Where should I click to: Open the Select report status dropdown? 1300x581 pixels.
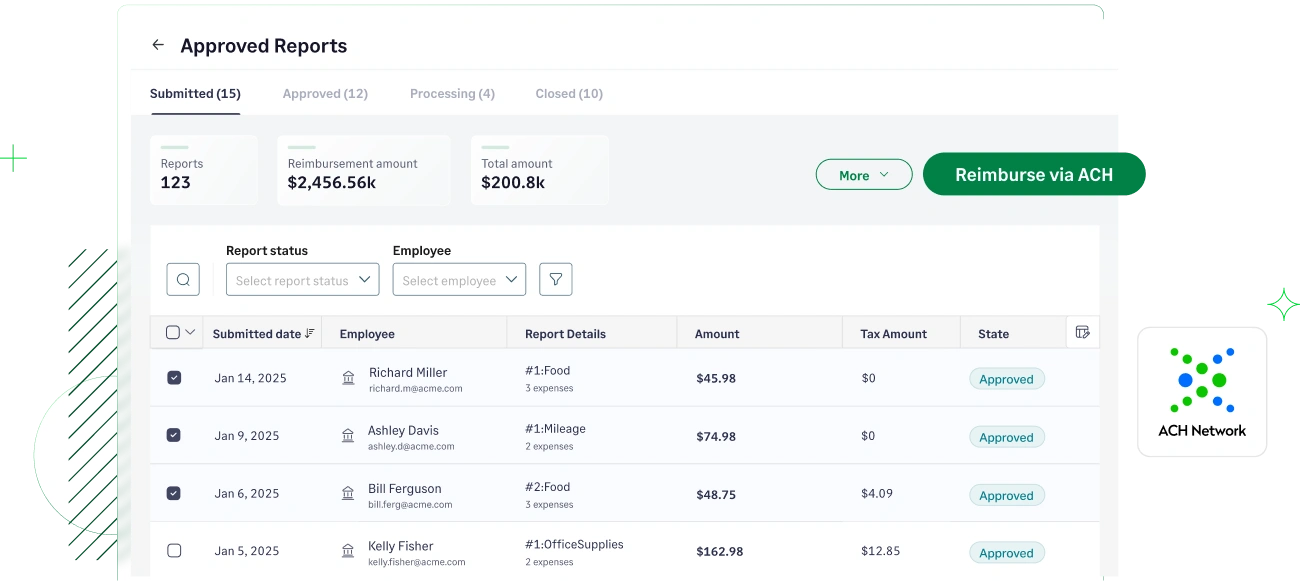click(x=303, y=280)
